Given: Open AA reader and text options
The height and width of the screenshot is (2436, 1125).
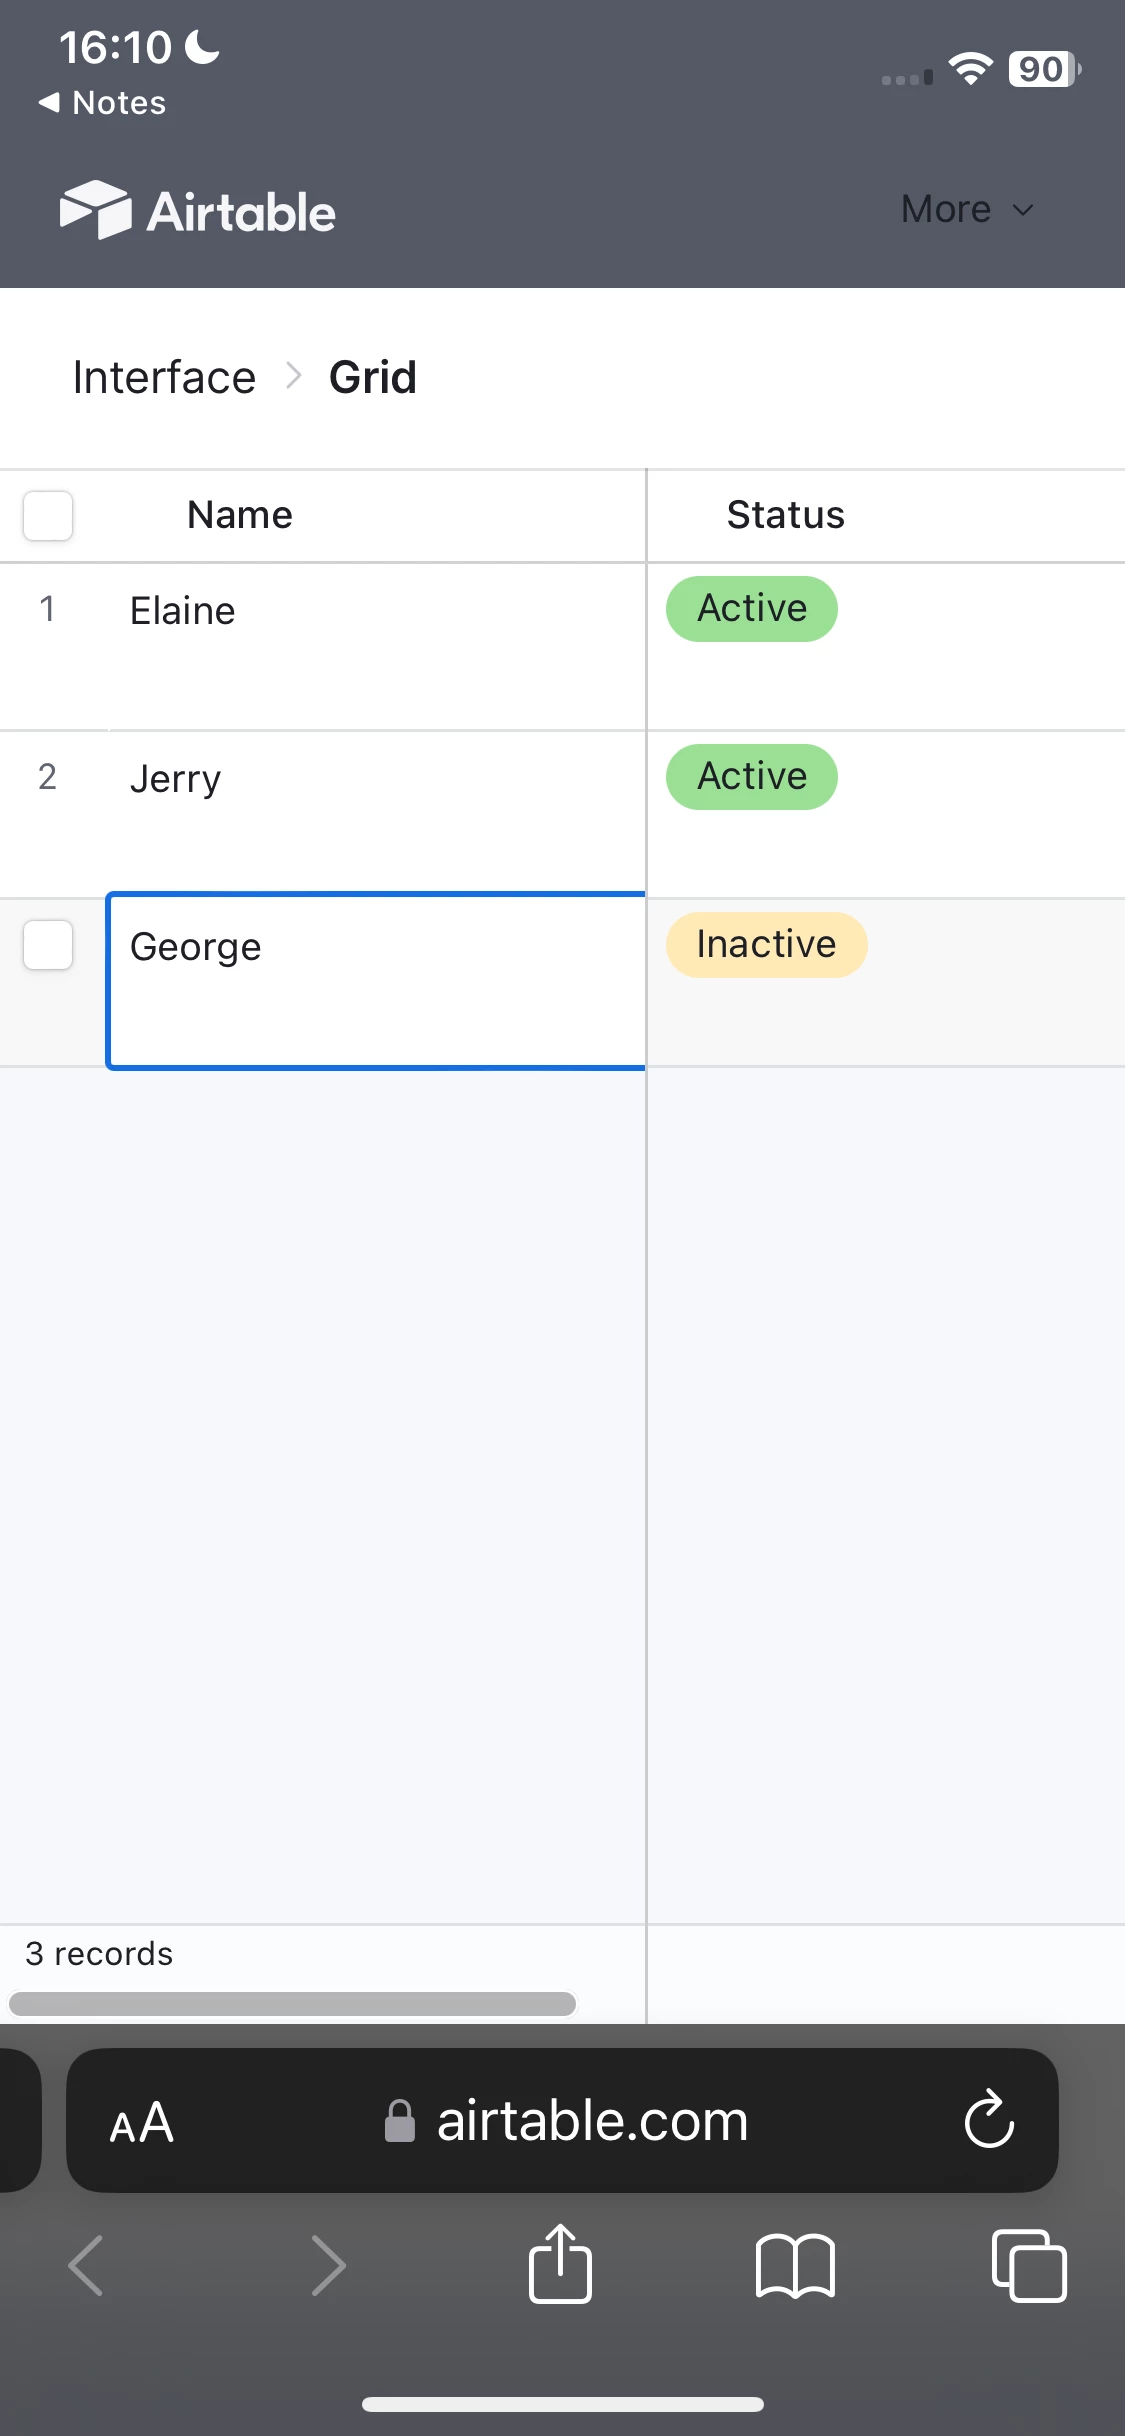Looking at the screenshot, I should [x=142, y=2122].
